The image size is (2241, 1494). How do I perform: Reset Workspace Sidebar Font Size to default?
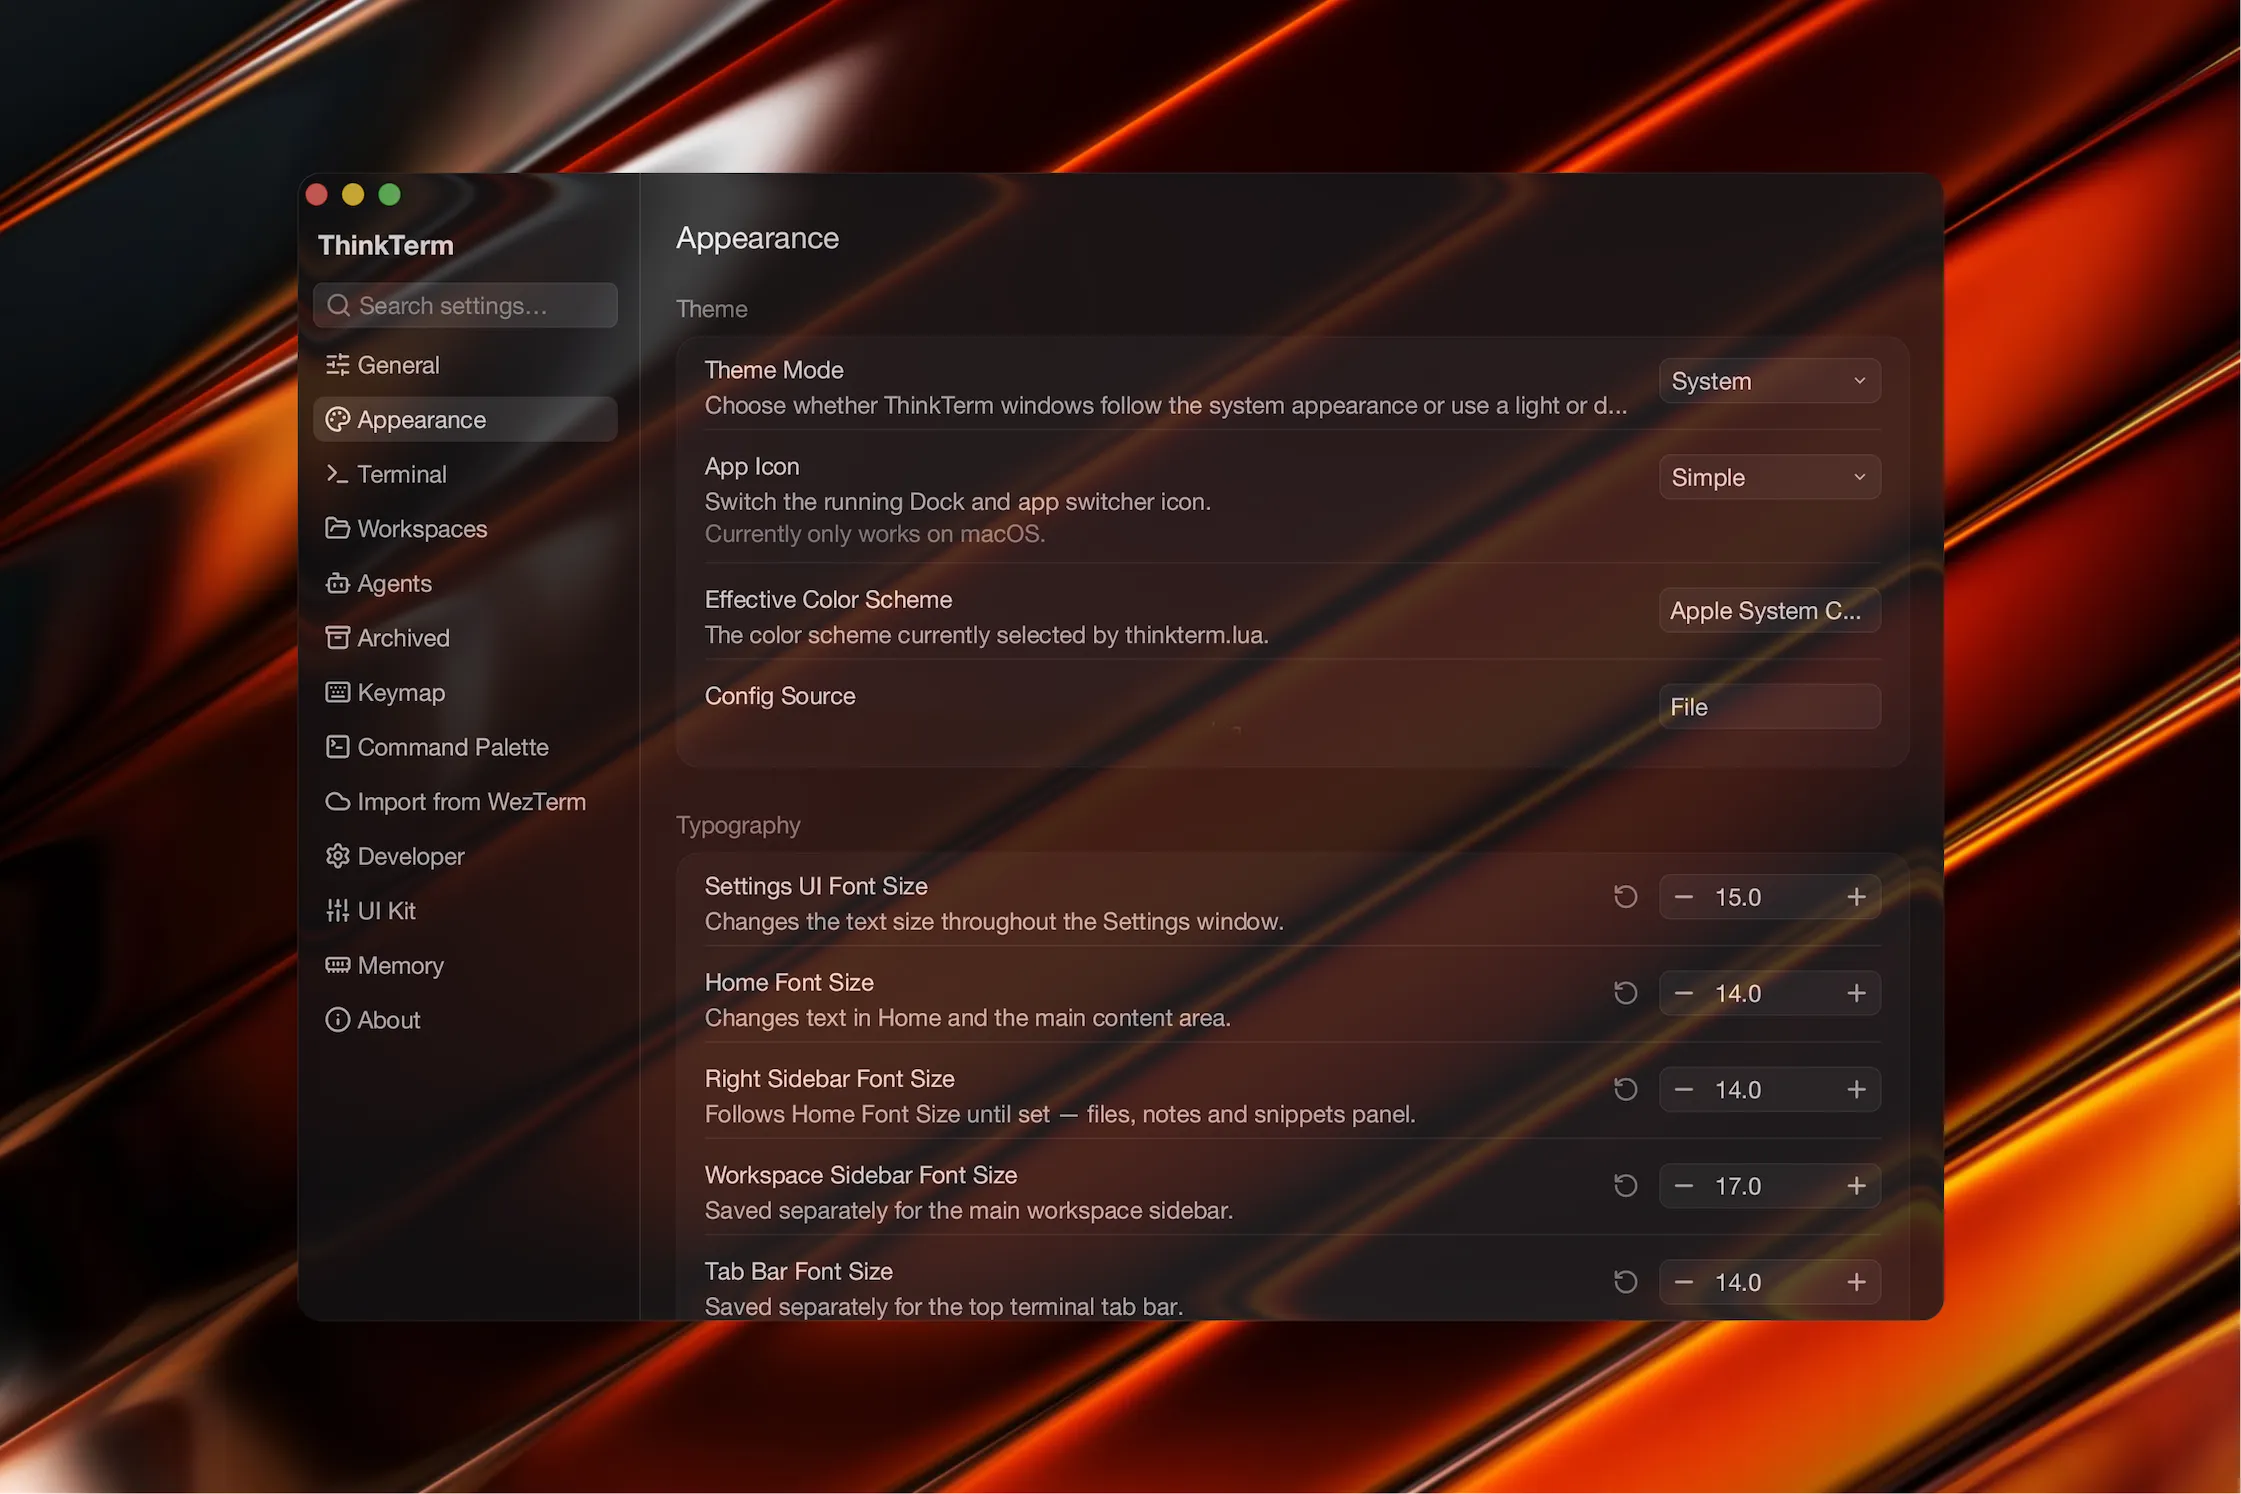click(1626, 1186)
